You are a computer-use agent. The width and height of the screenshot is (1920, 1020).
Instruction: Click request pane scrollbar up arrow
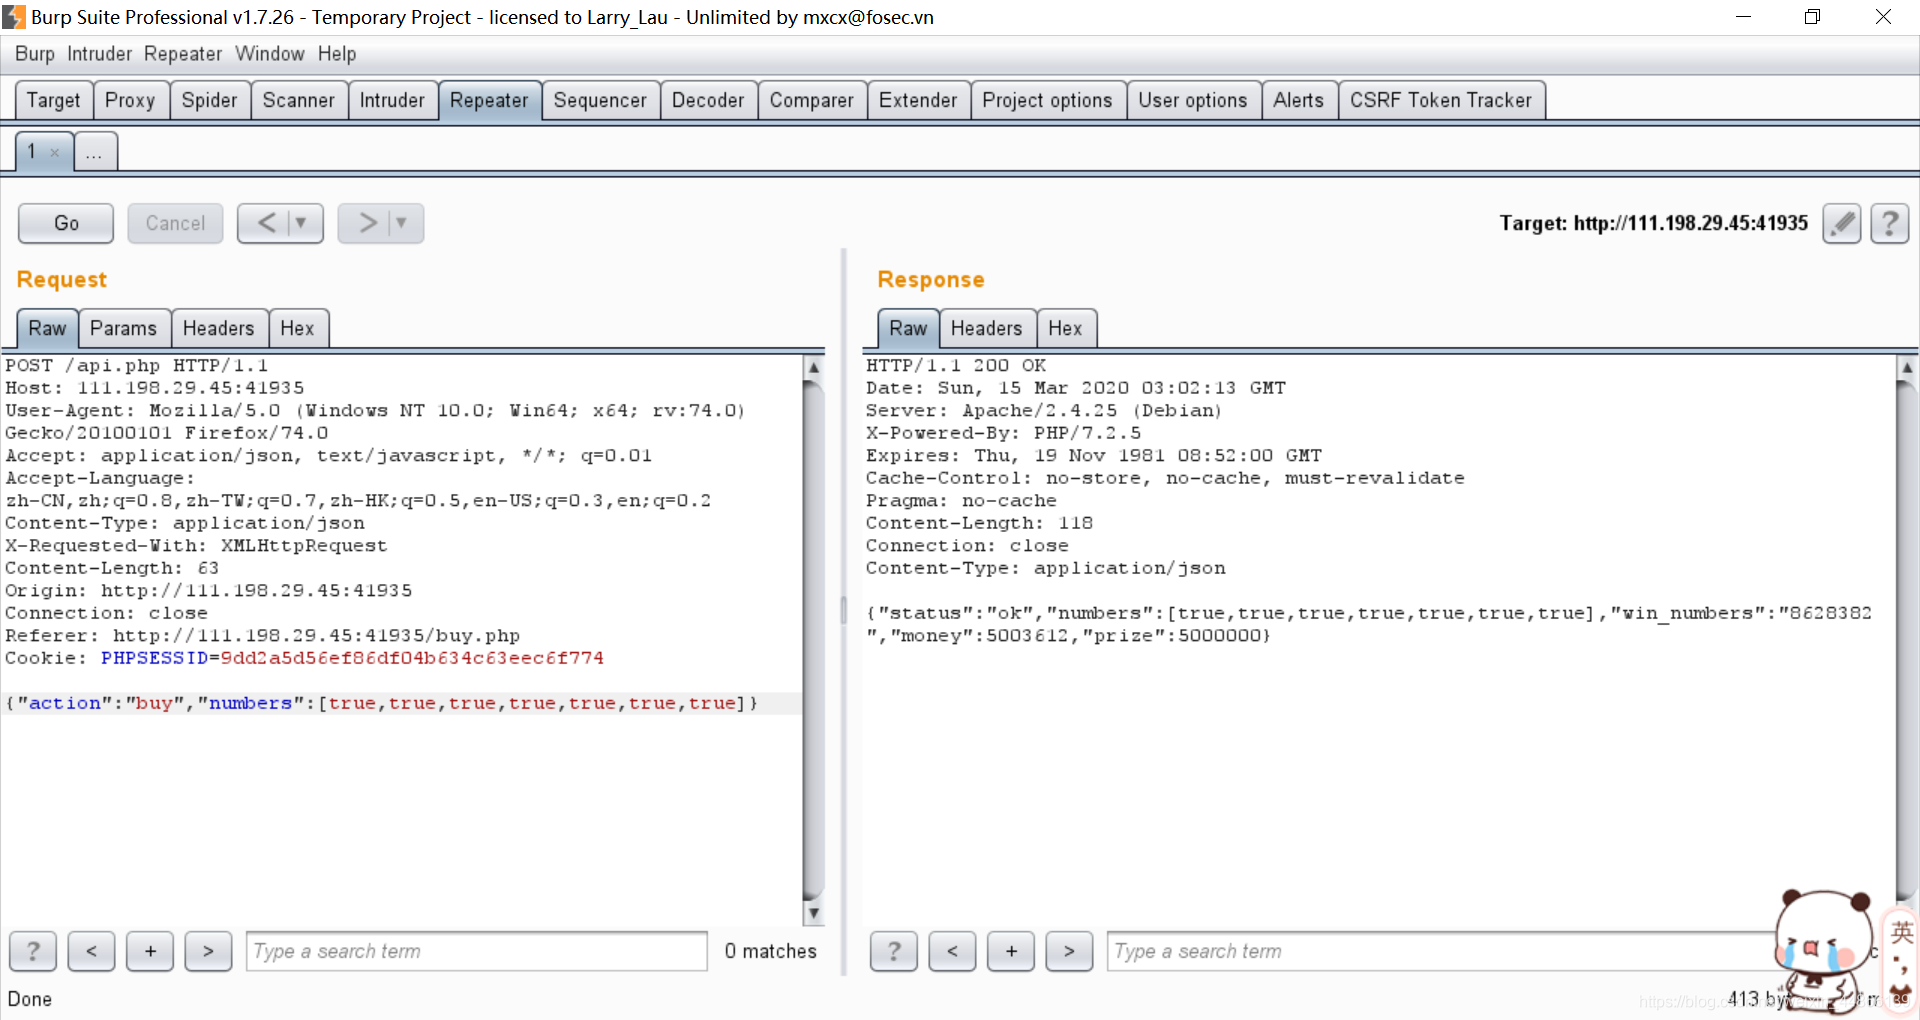pos(814,367)
